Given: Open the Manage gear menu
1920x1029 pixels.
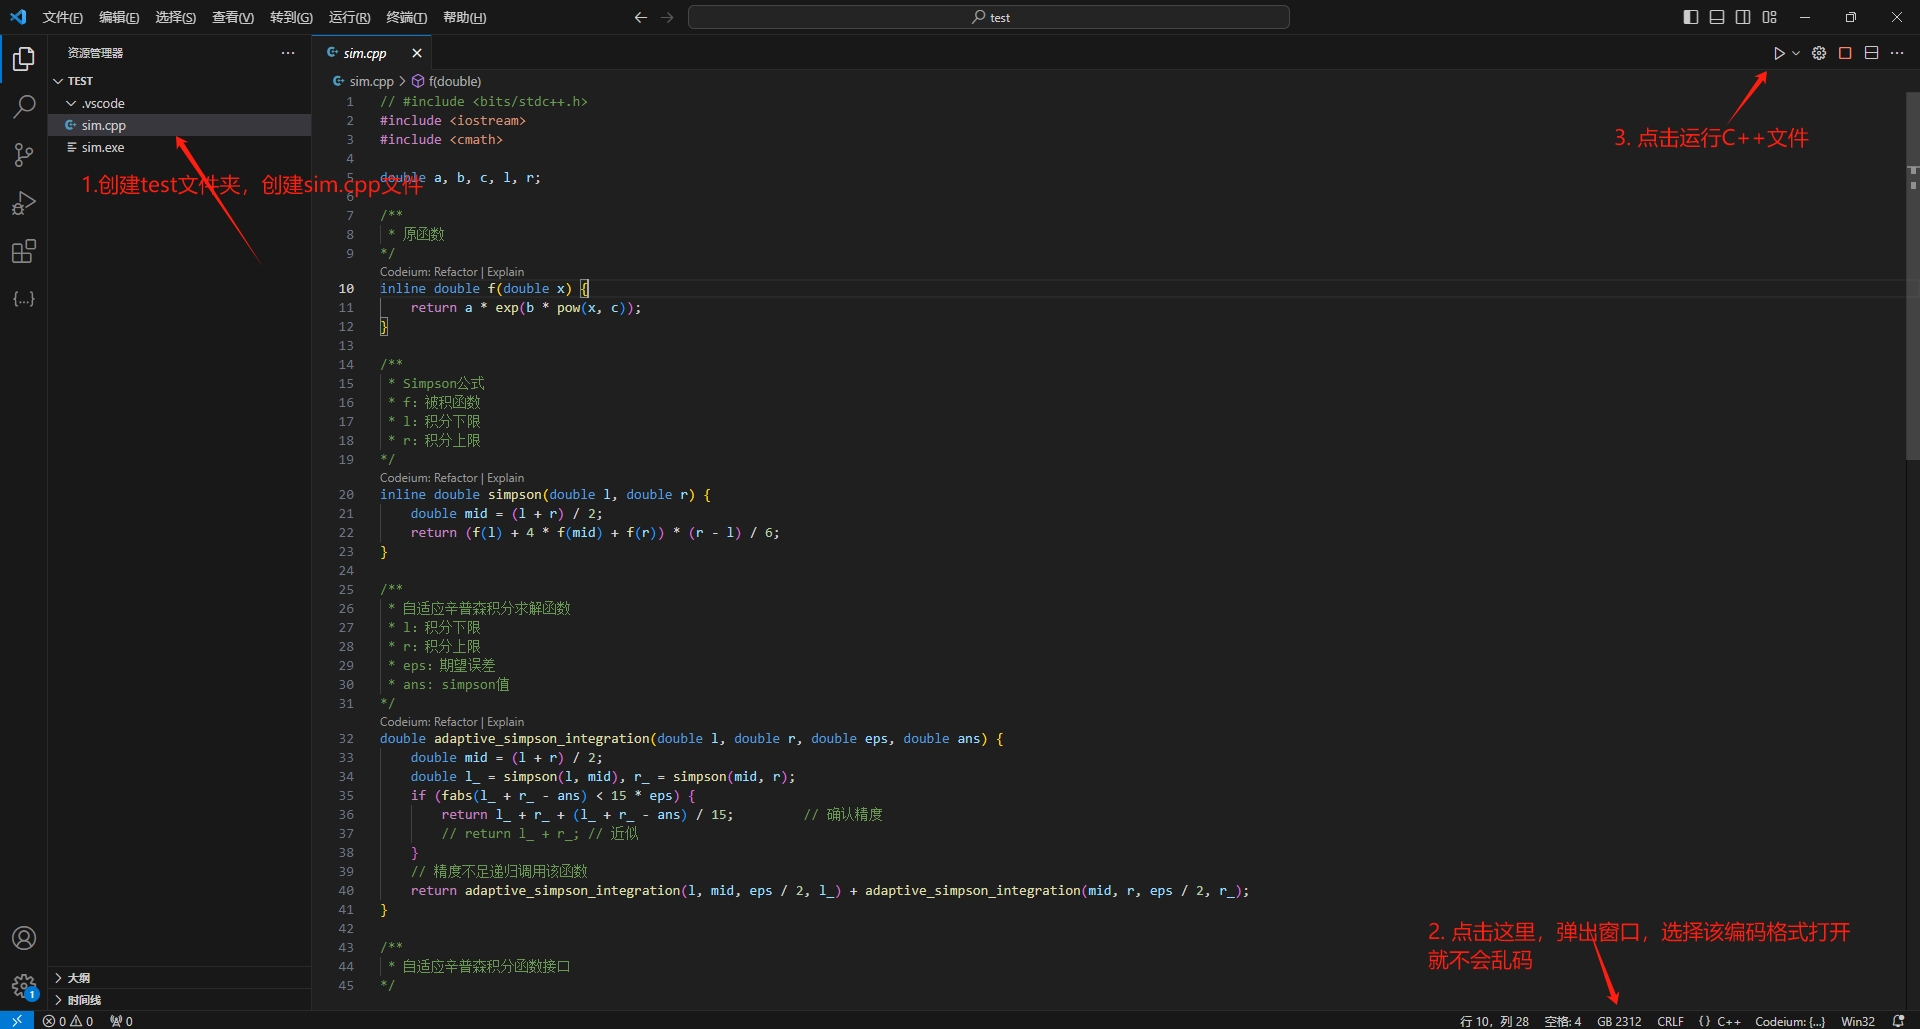Looking at the screenshot, I should (x=24, y=986).
